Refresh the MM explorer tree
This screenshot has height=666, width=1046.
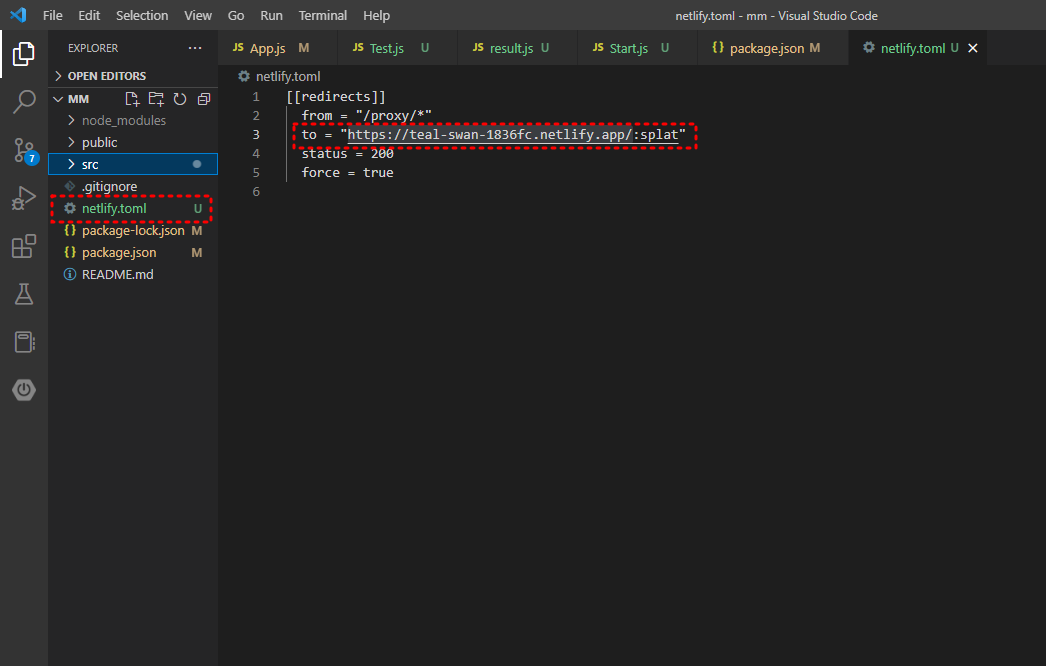180,99
